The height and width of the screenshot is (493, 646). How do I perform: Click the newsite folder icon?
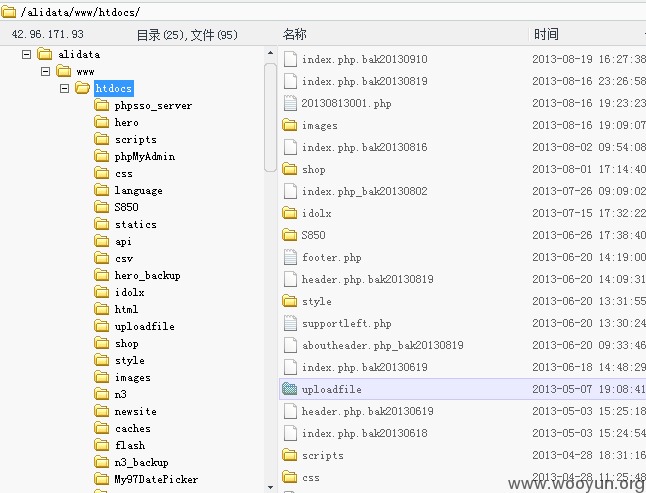tap(101, 411)
